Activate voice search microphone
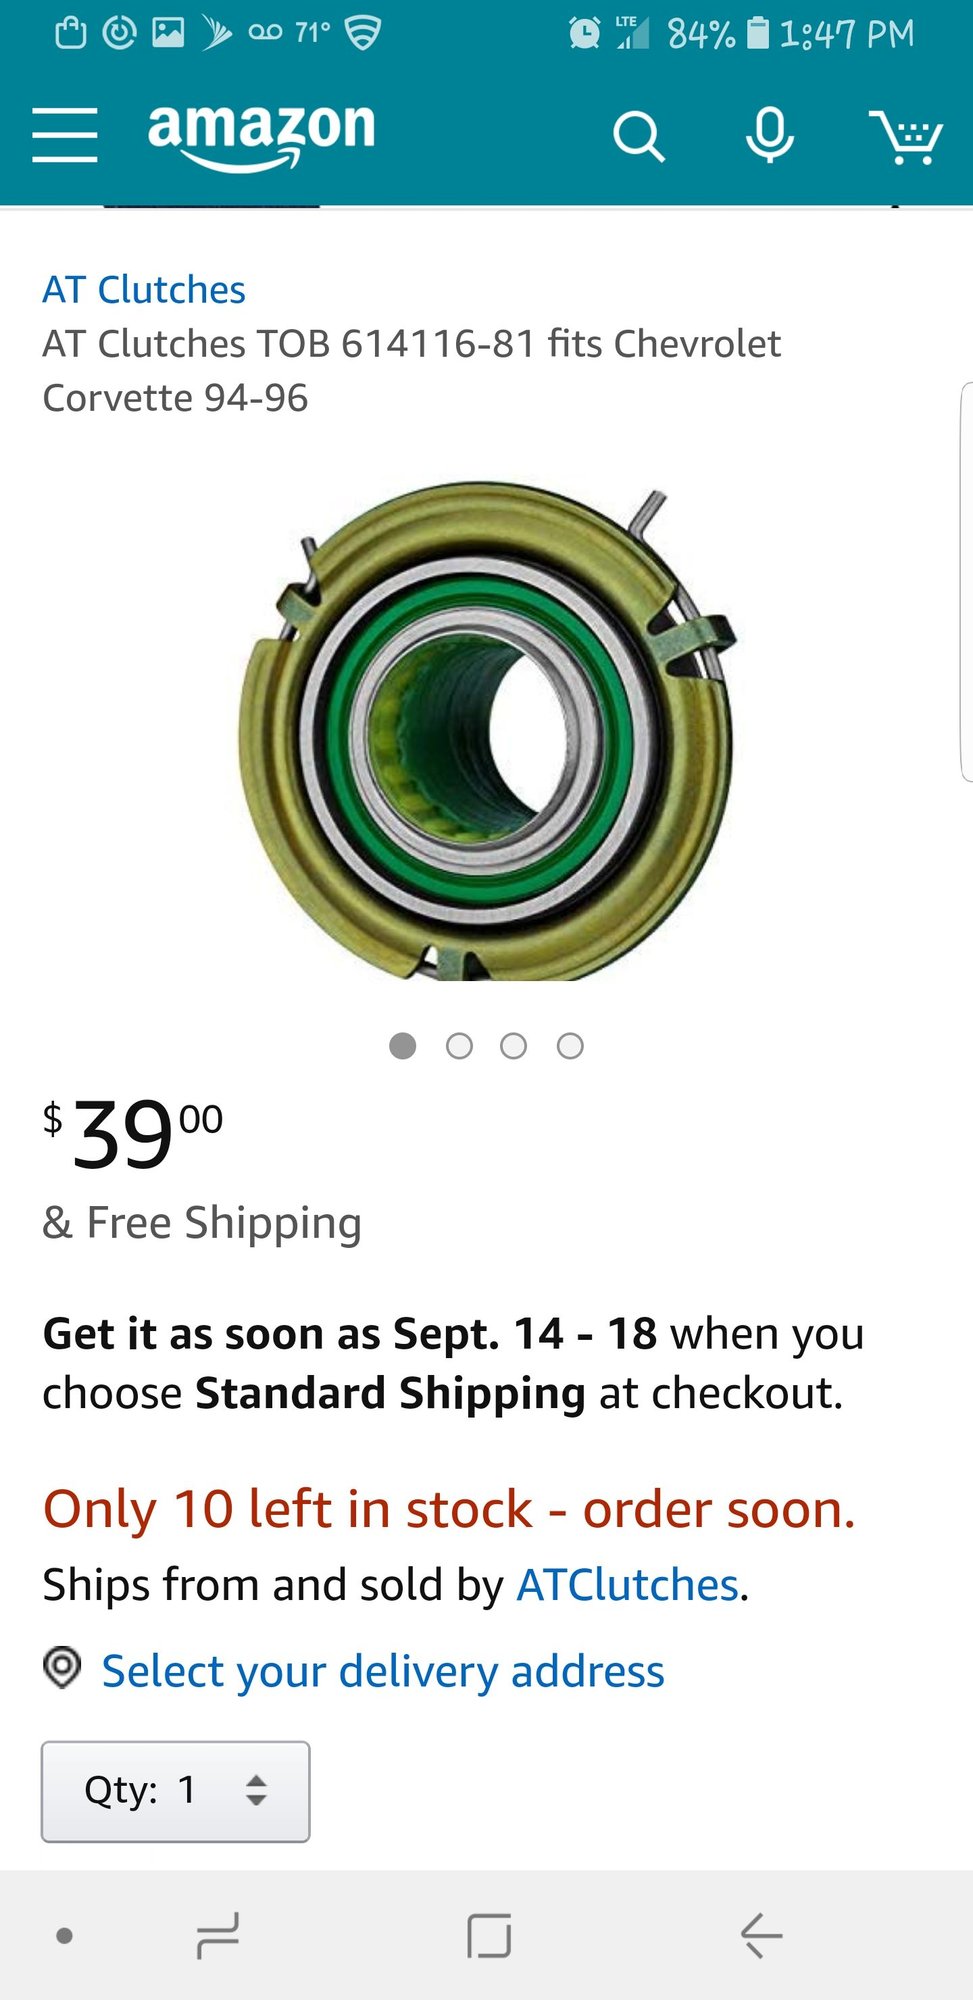 coord(770,135)
